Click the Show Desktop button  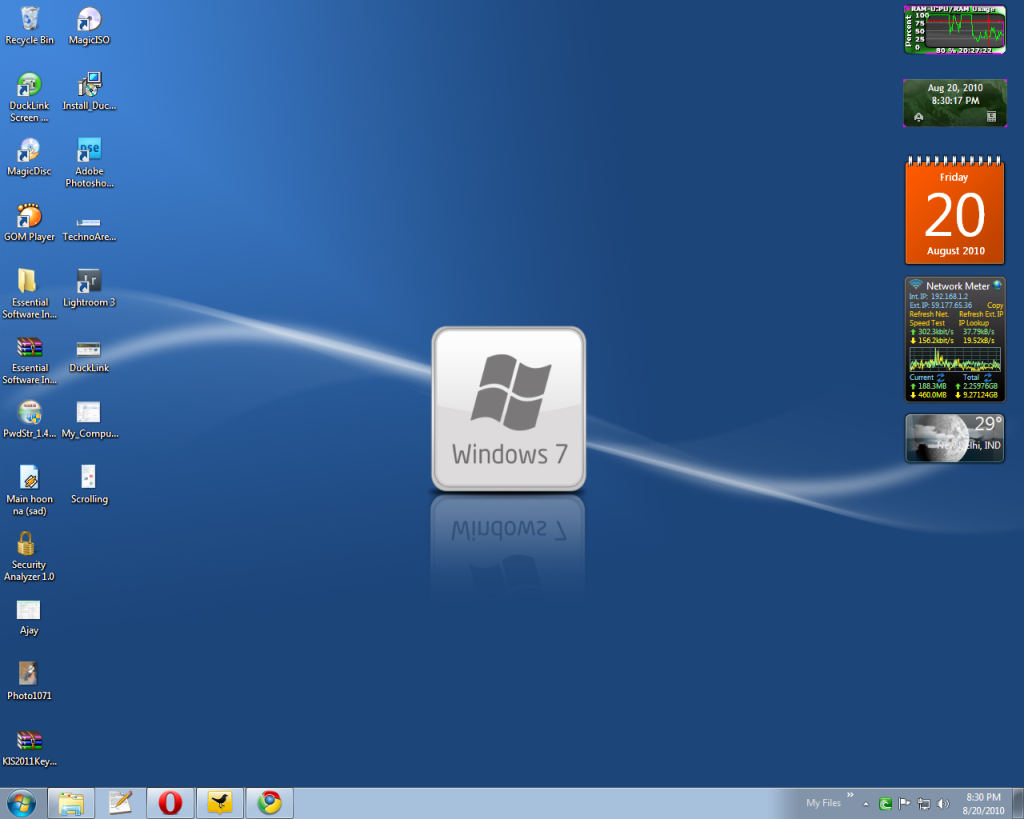click(x=1017, y=803)
